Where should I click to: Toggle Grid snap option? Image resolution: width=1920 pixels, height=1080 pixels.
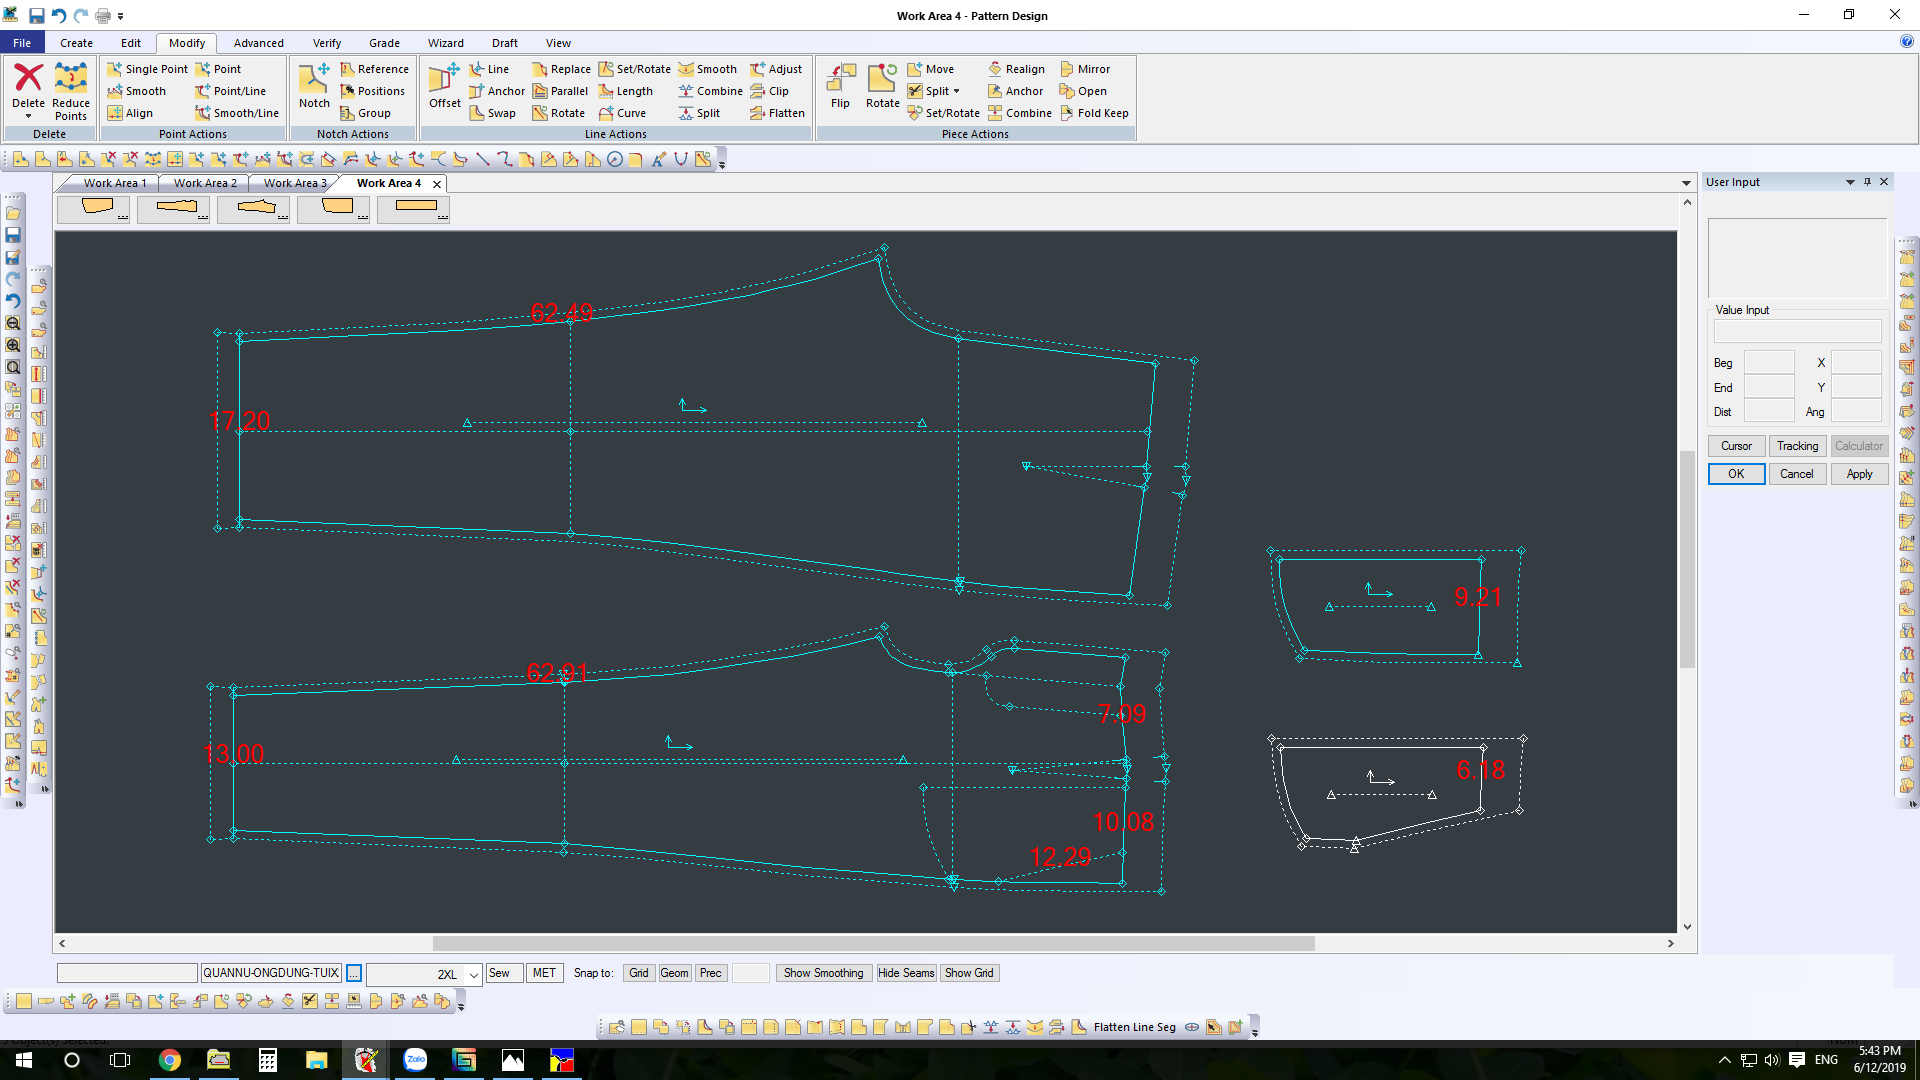point(638,973)
